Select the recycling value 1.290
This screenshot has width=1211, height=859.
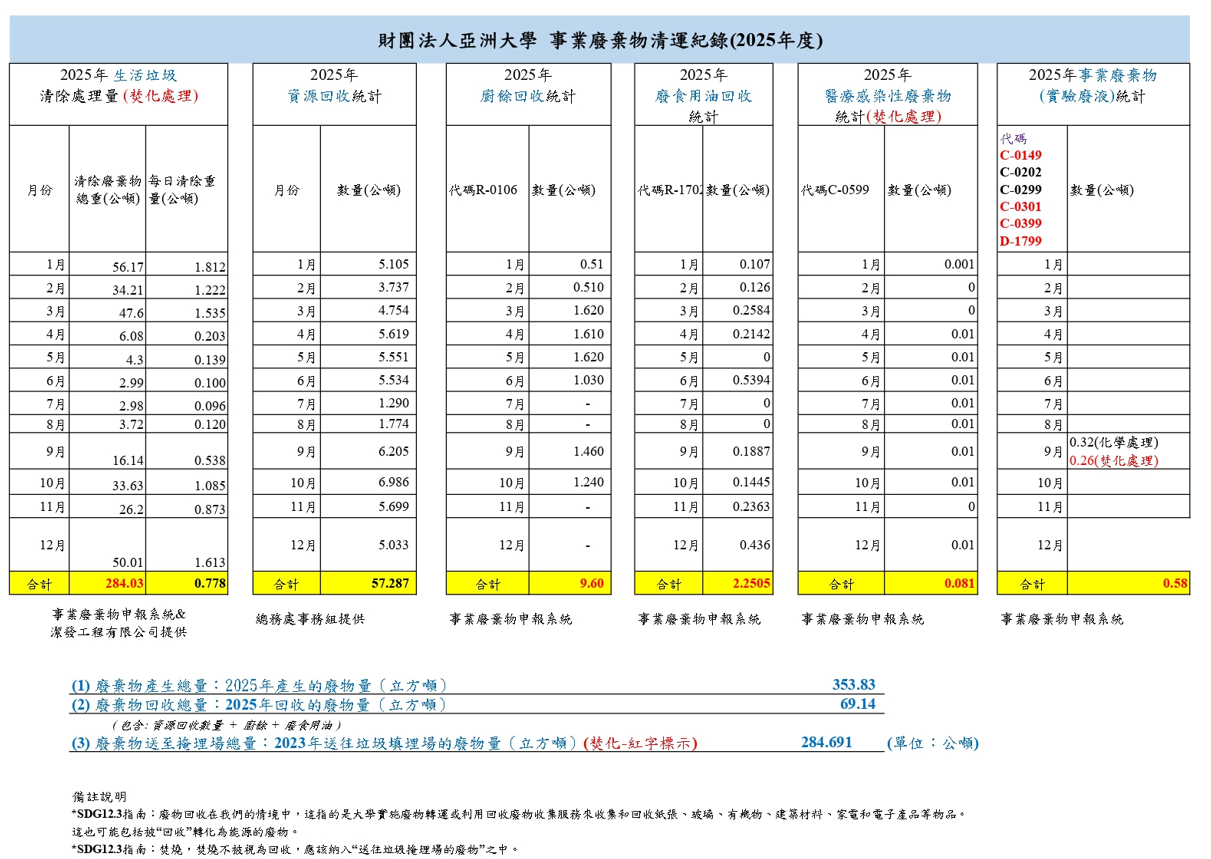[394, 402]
